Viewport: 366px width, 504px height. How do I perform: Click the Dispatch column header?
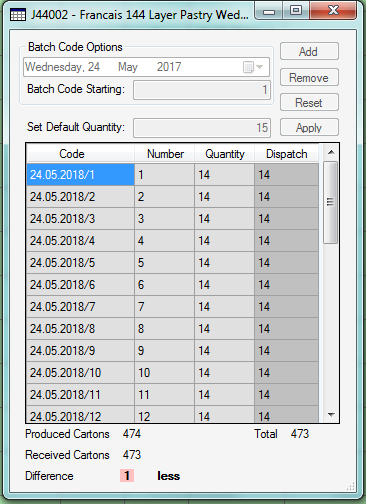(x=287, y=154)
